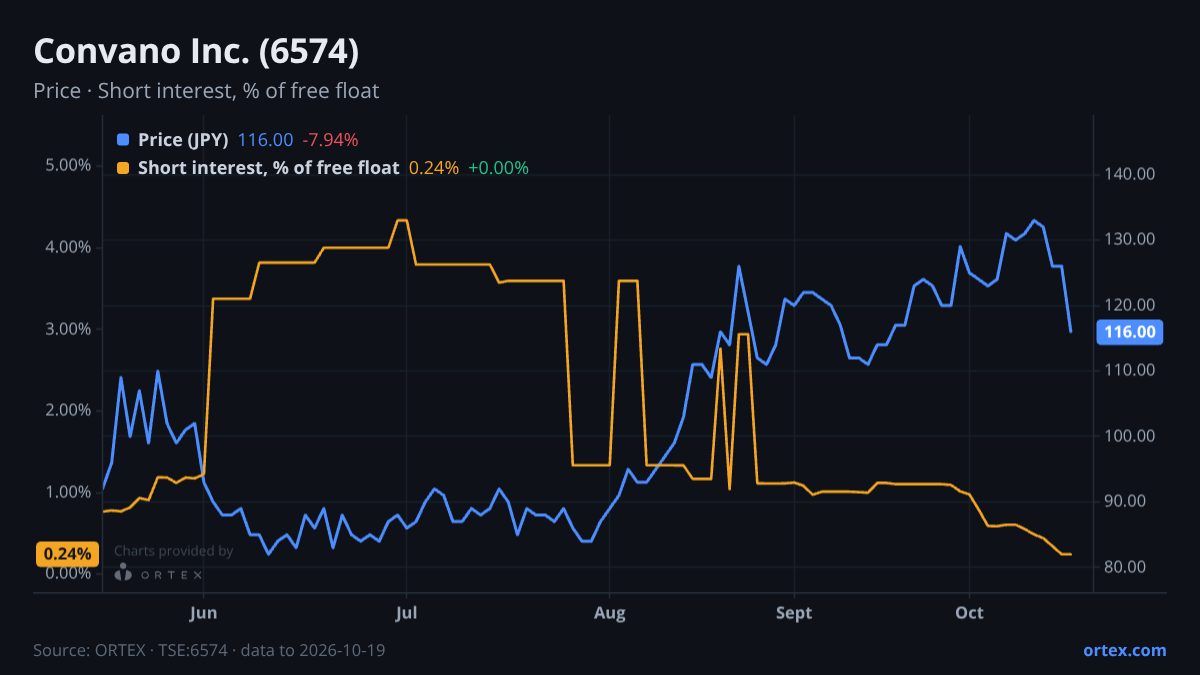Click the orange Short interest legend swatch
The image size is (1200, 675).
123,168
